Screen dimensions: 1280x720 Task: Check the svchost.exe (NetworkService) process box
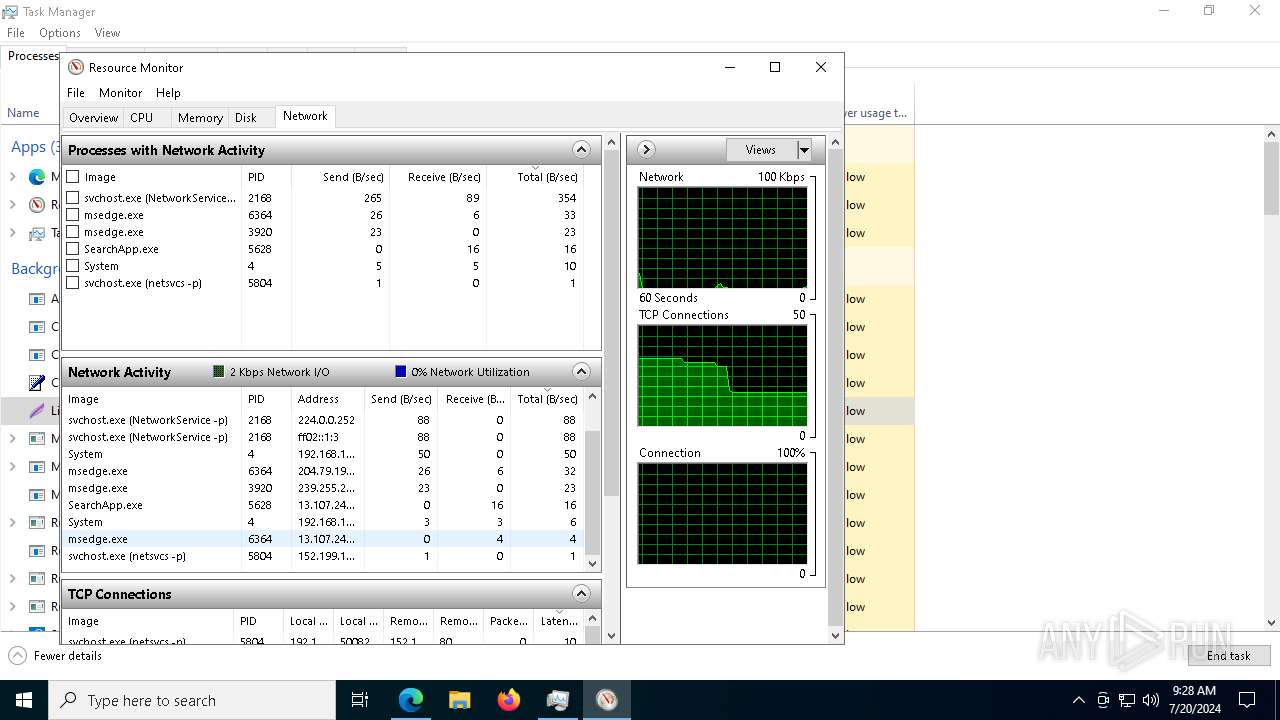(73, 198)
